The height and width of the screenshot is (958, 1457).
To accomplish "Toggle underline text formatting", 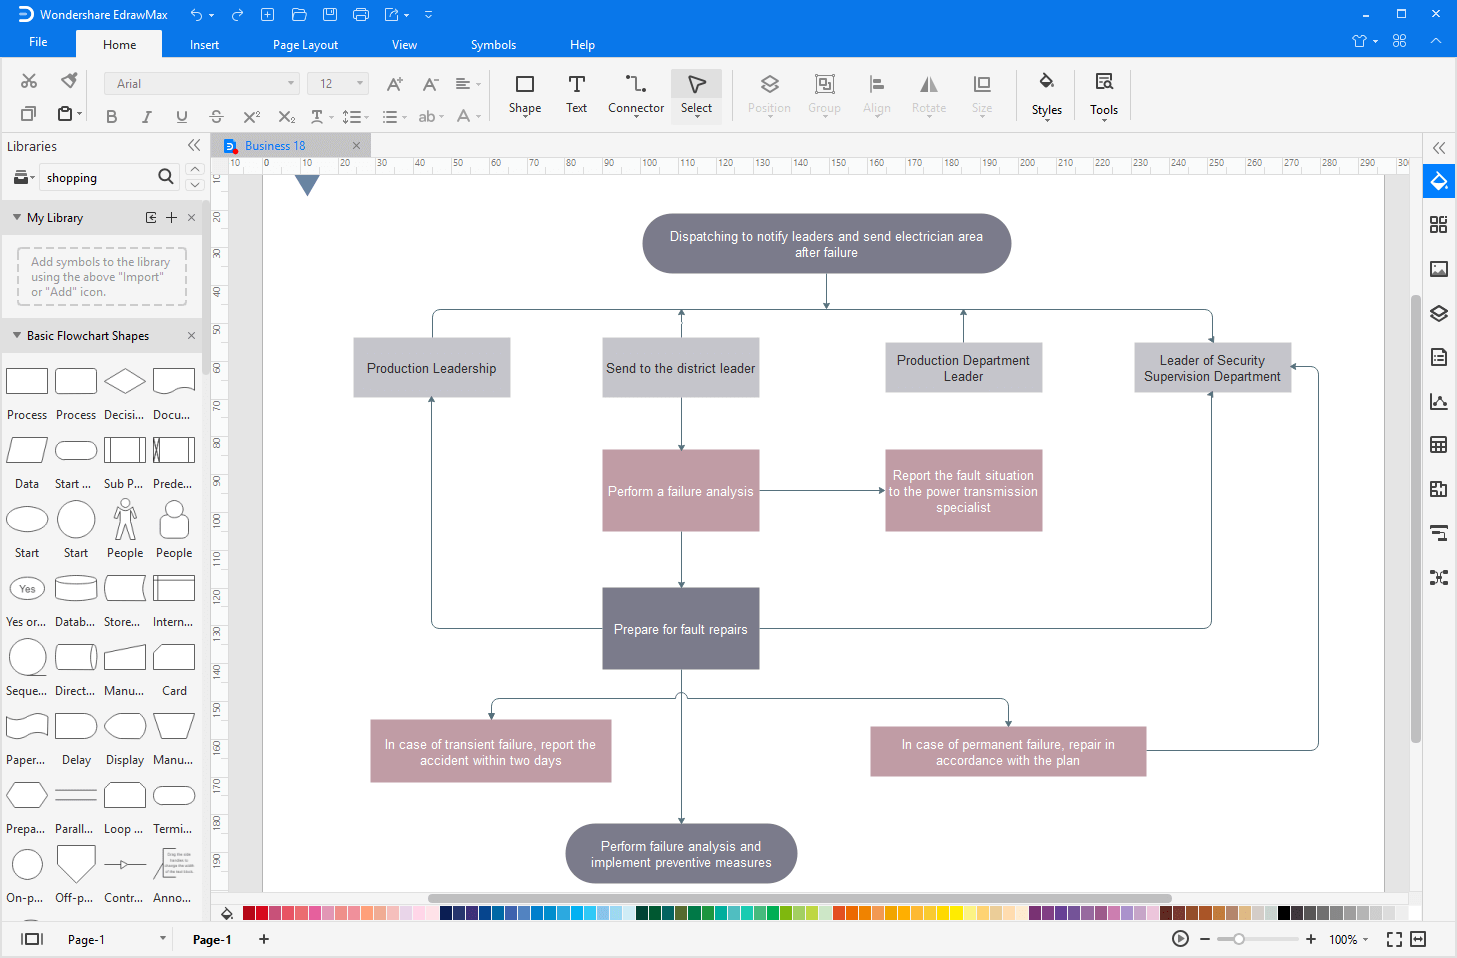I will point(181,116).
